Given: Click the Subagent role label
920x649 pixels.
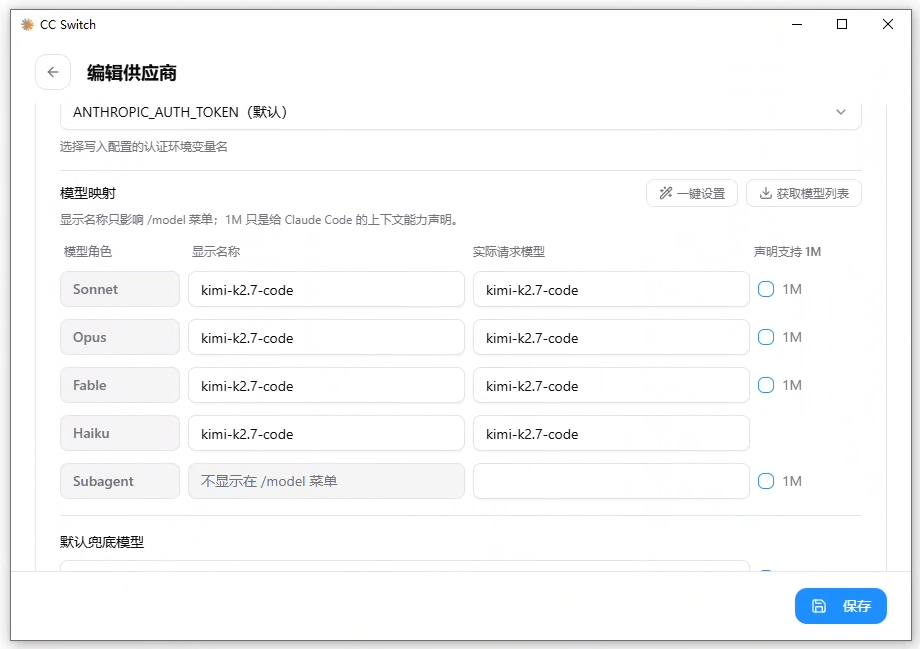Looking at the screenshot, I should pyautogui.click(x=120, y=481).
